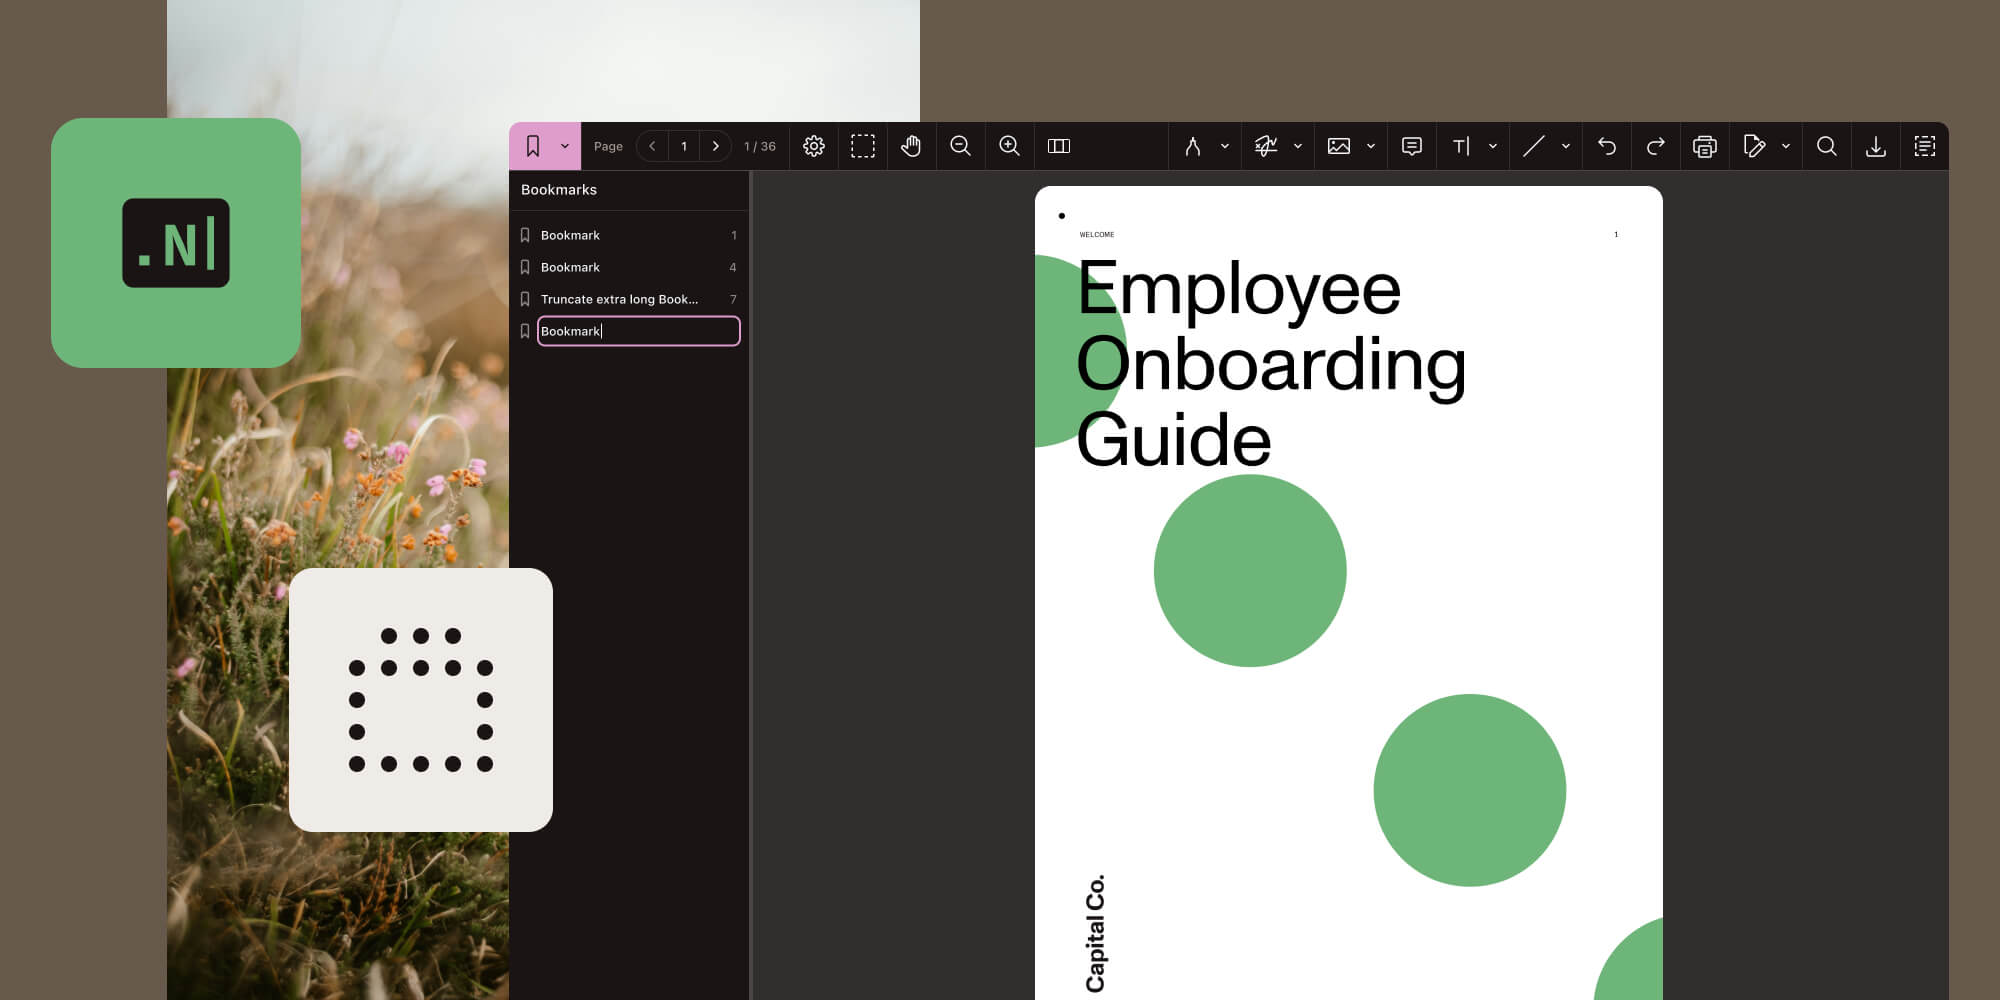Expand the signature tool dropdown arrow

1298,146
